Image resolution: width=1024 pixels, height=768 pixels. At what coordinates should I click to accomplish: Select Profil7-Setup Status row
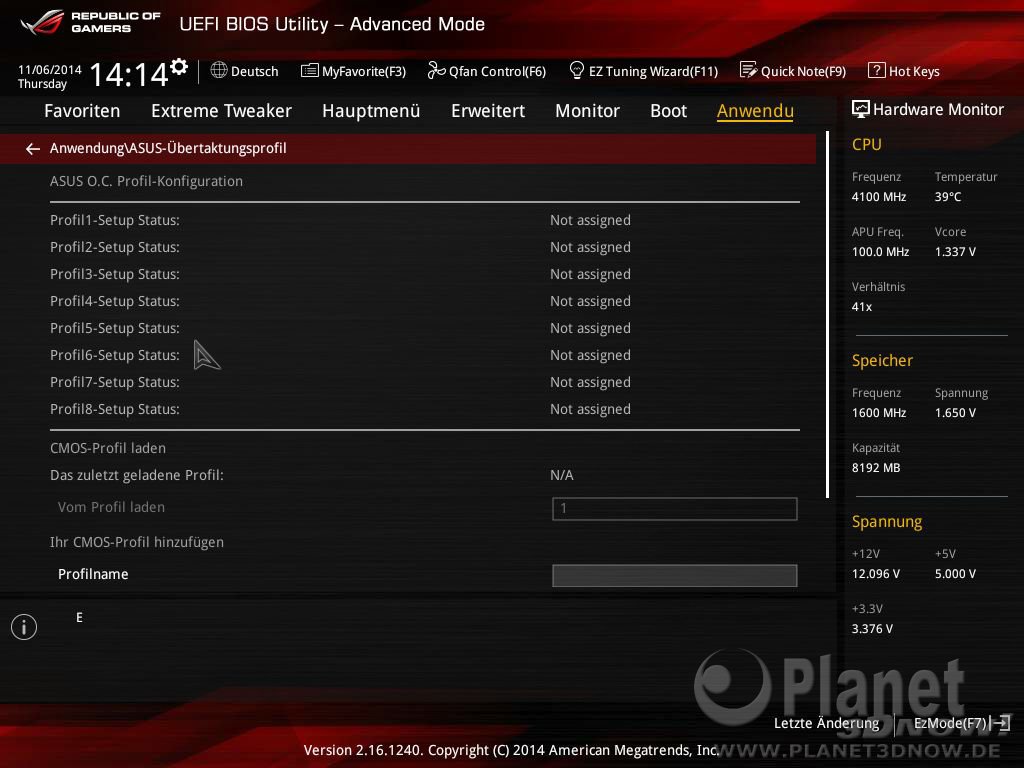click(424, 382)
